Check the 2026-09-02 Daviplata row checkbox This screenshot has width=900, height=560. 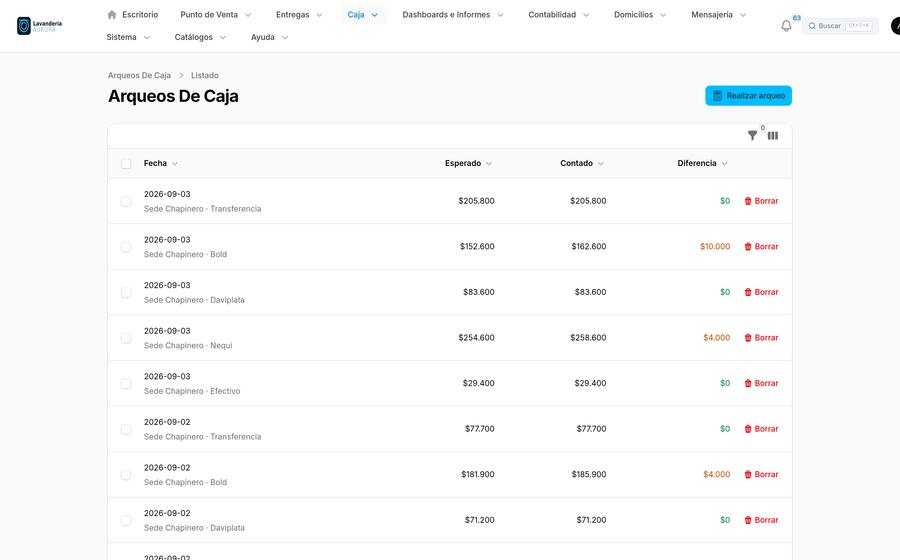[126, 520]
